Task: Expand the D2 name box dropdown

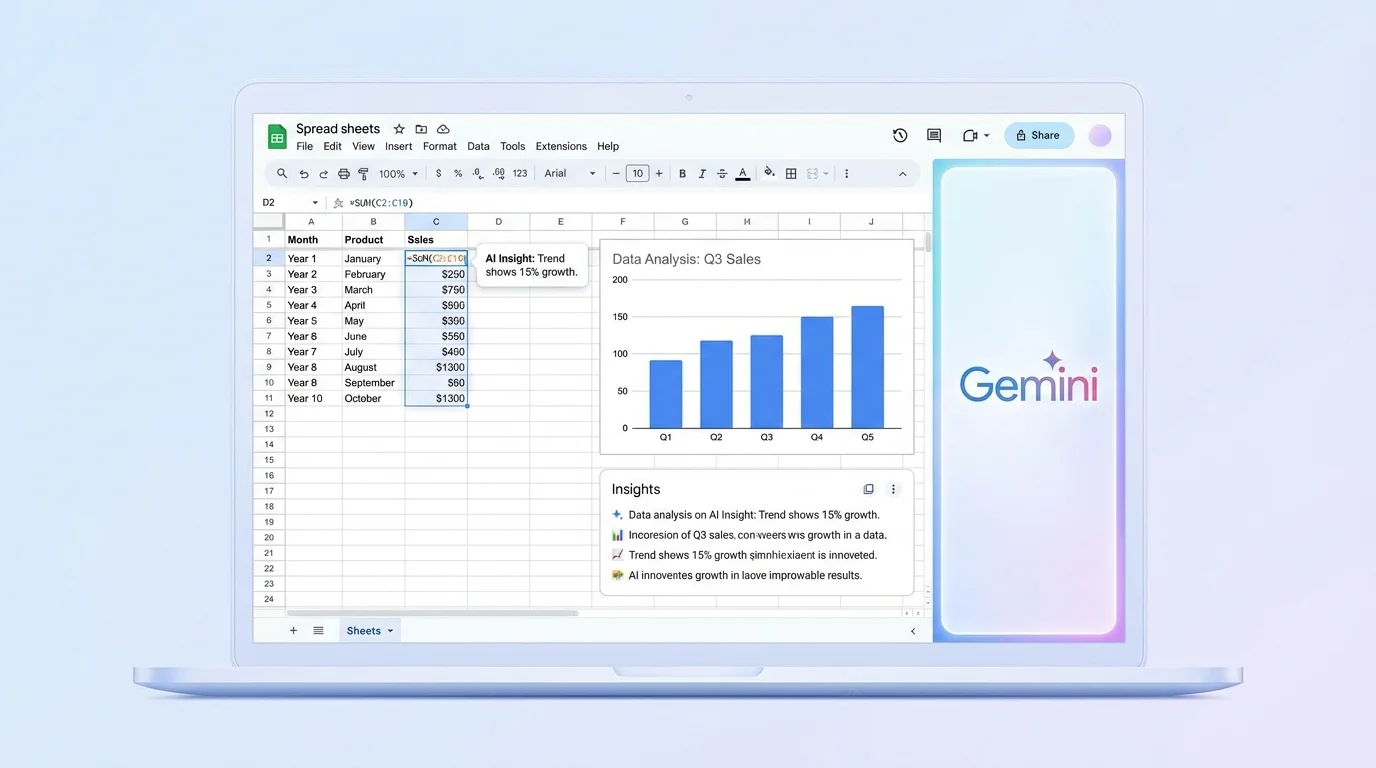Action: [x=315, y=203]
